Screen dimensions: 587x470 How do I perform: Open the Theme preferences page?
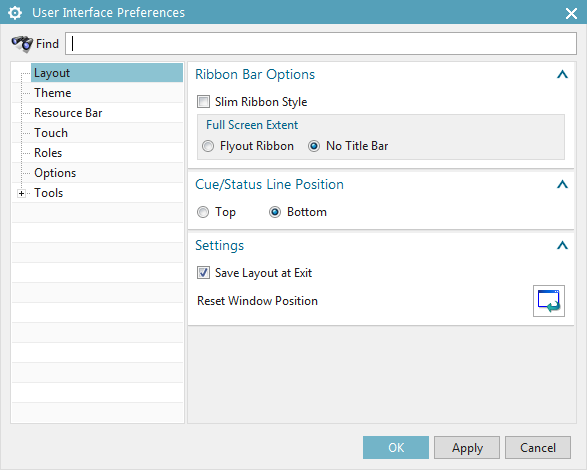click(53, 93)
